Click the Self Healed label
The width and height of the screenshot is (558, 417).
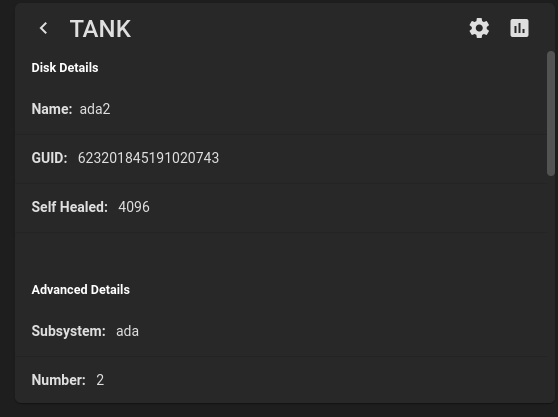(70, 207)
